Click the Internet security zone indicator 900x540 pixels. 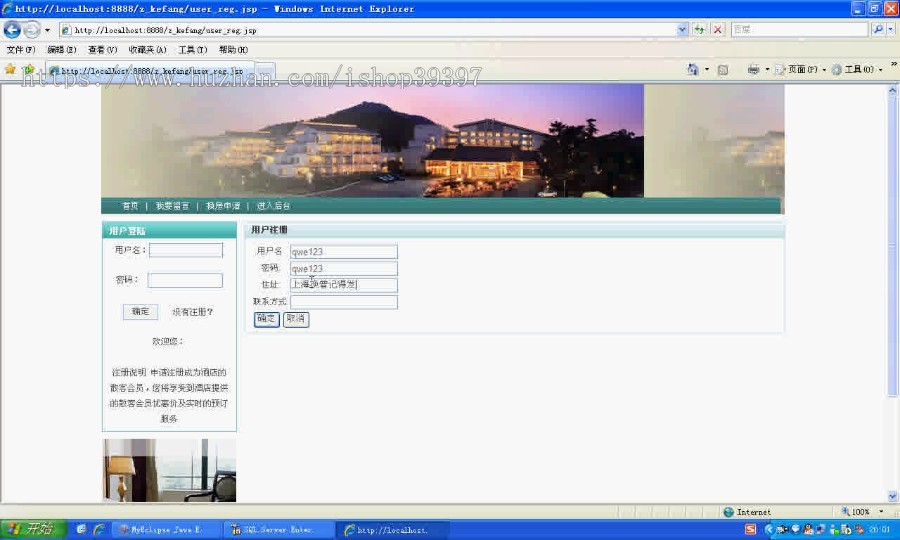tap(747, 512)
